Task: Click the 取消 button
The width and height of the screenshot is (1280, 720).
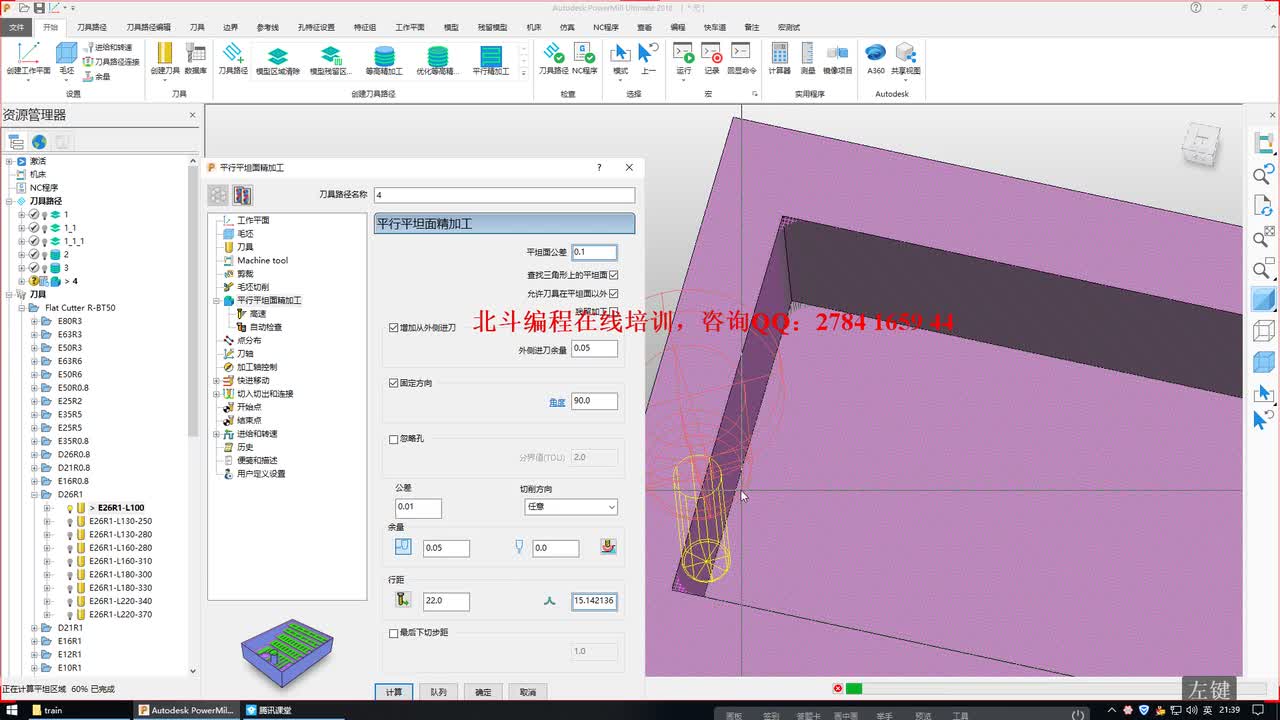Action: 528,692
